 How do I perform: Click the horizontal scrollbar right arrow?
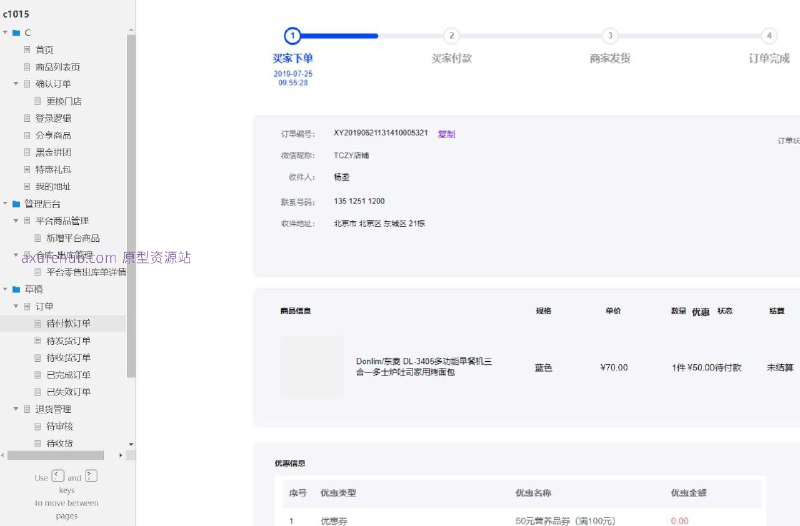(120, 455)
